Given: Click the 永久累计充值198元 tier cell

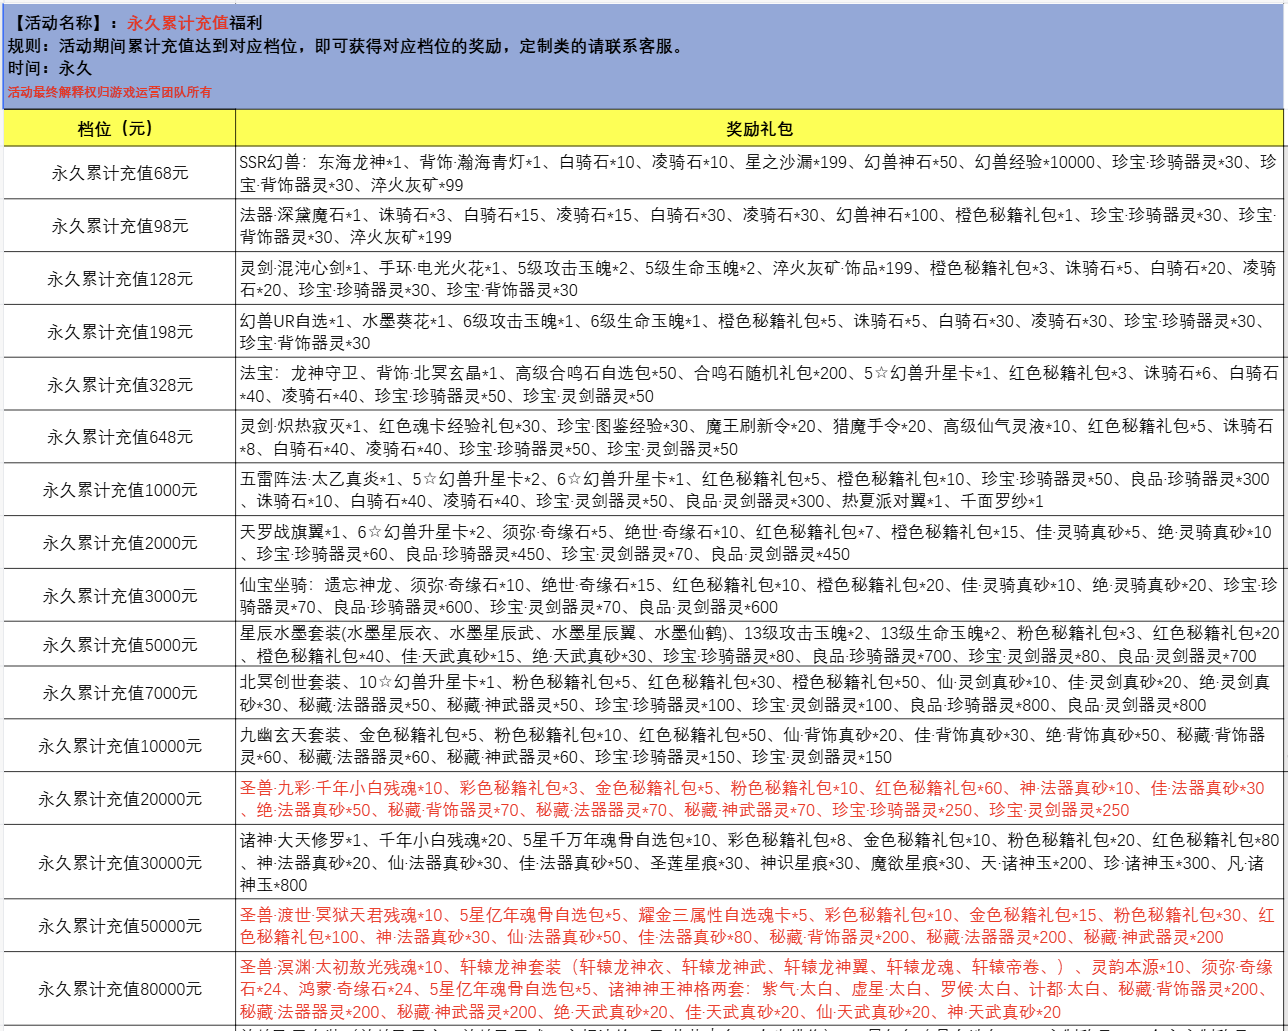Looking at the screenshot, I should click(x=119, y=332).
